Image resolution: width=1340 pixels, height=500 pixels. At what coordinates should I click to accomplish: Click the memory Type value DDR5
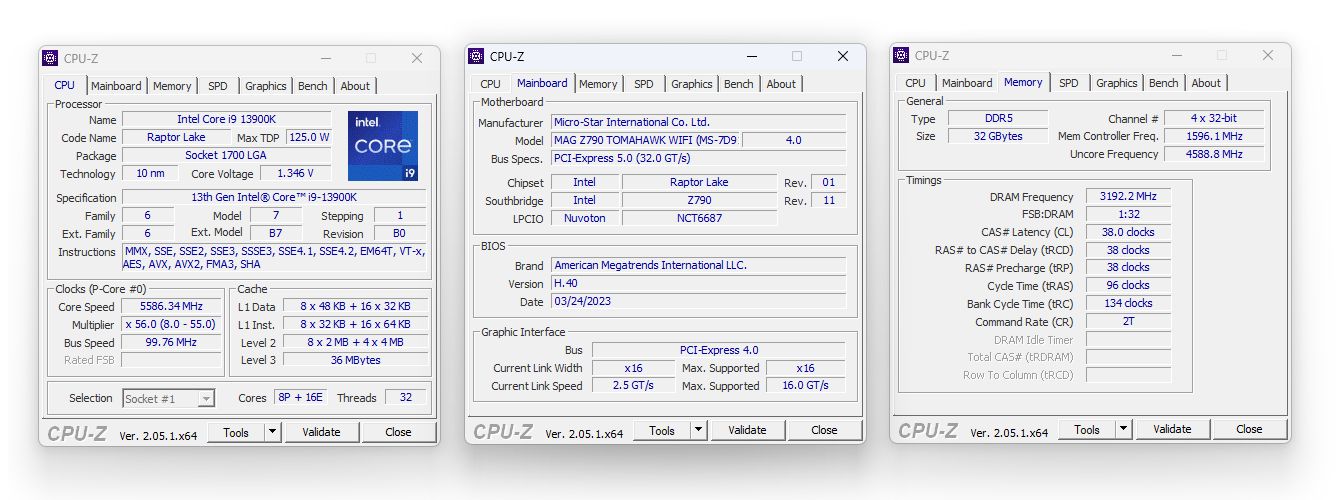coord(998,119)
